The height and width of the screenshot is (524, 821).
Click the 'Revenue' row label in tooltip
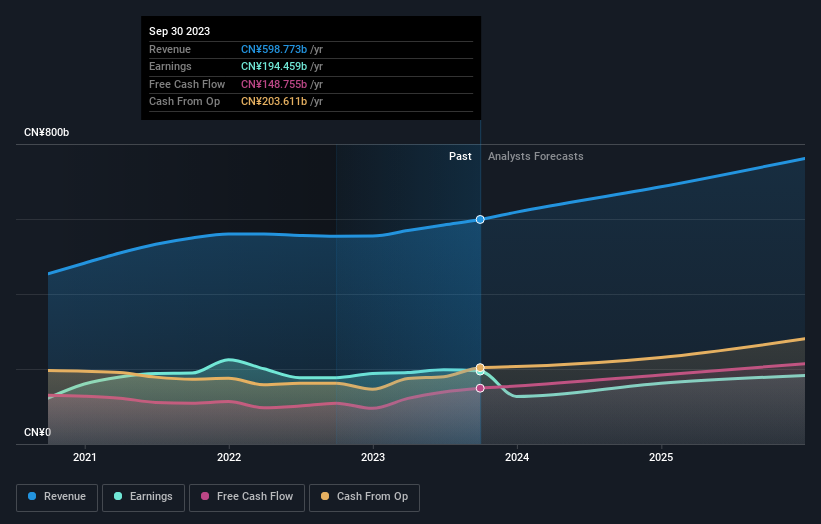[x=170, y=49]
